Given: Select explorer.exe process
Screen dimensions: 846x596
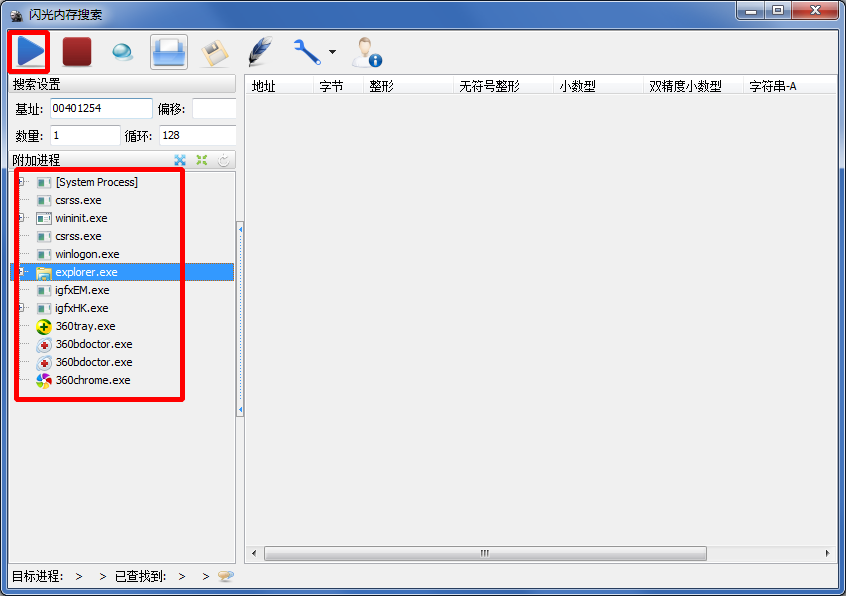Looking at the screenshot, I should 86,272.
